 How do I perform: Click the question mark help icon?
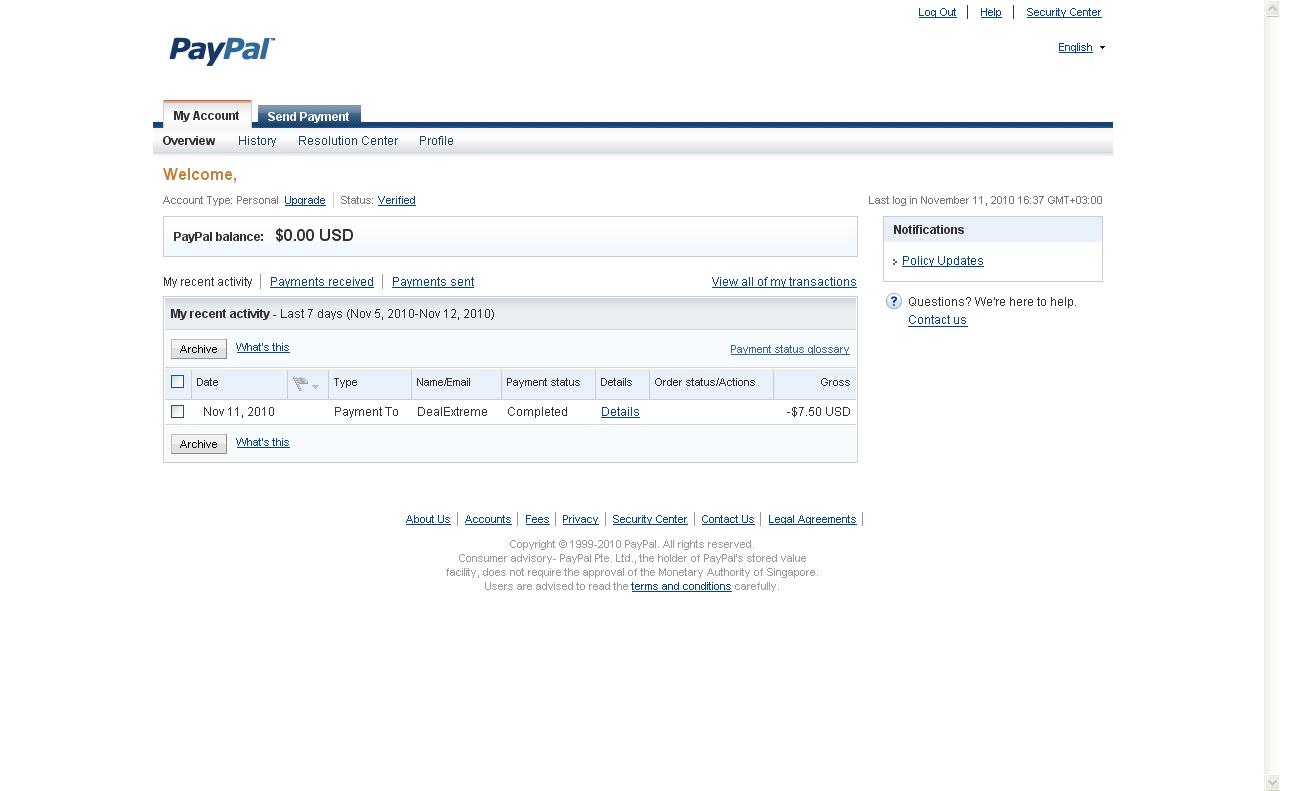[x=894, y=301]
